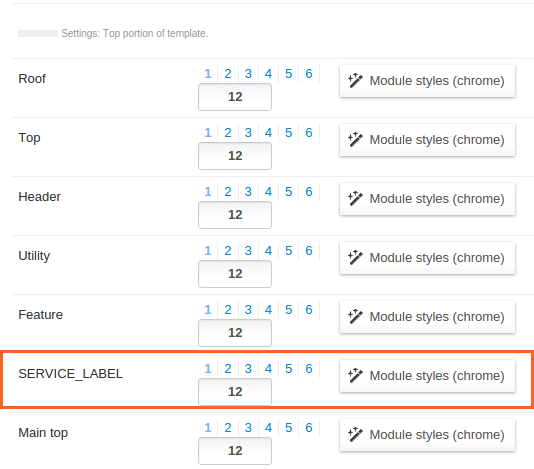Switch Feature row to 5 columns
The width and height of the screenshot is (534, 469).
coord(288,309)
